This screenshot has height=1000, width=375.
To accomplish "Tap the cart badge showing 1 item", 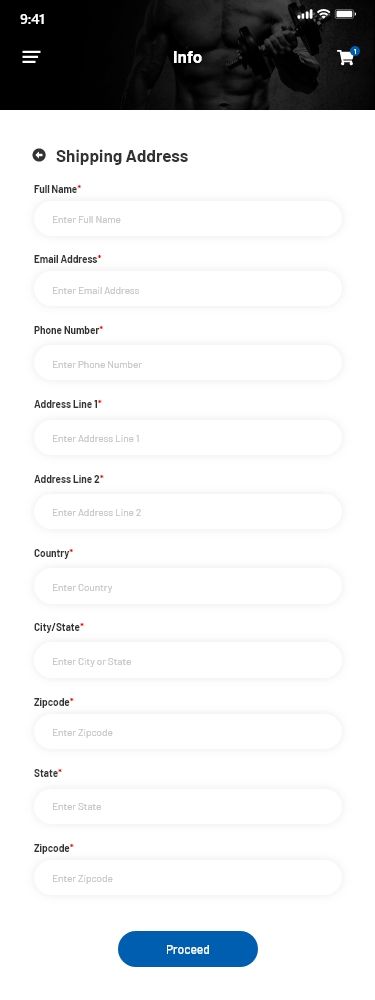I will coord(355,51).
